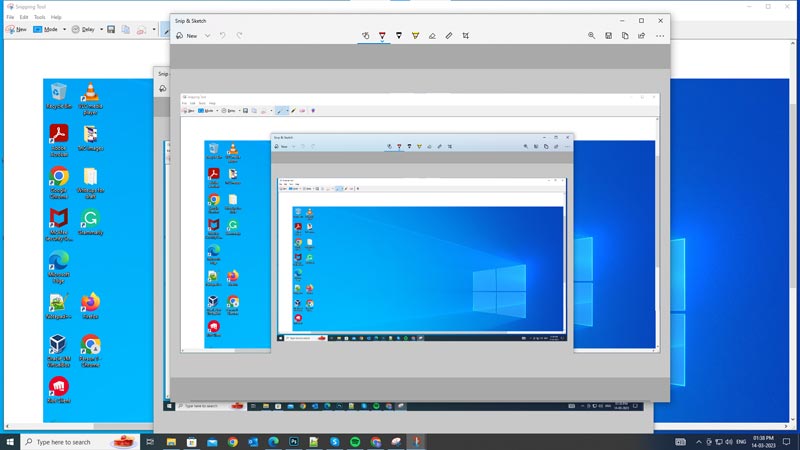800x450 pixels.
Task: Open the Tools menu in Snipping Tool
Action: [x=39, y=17]
